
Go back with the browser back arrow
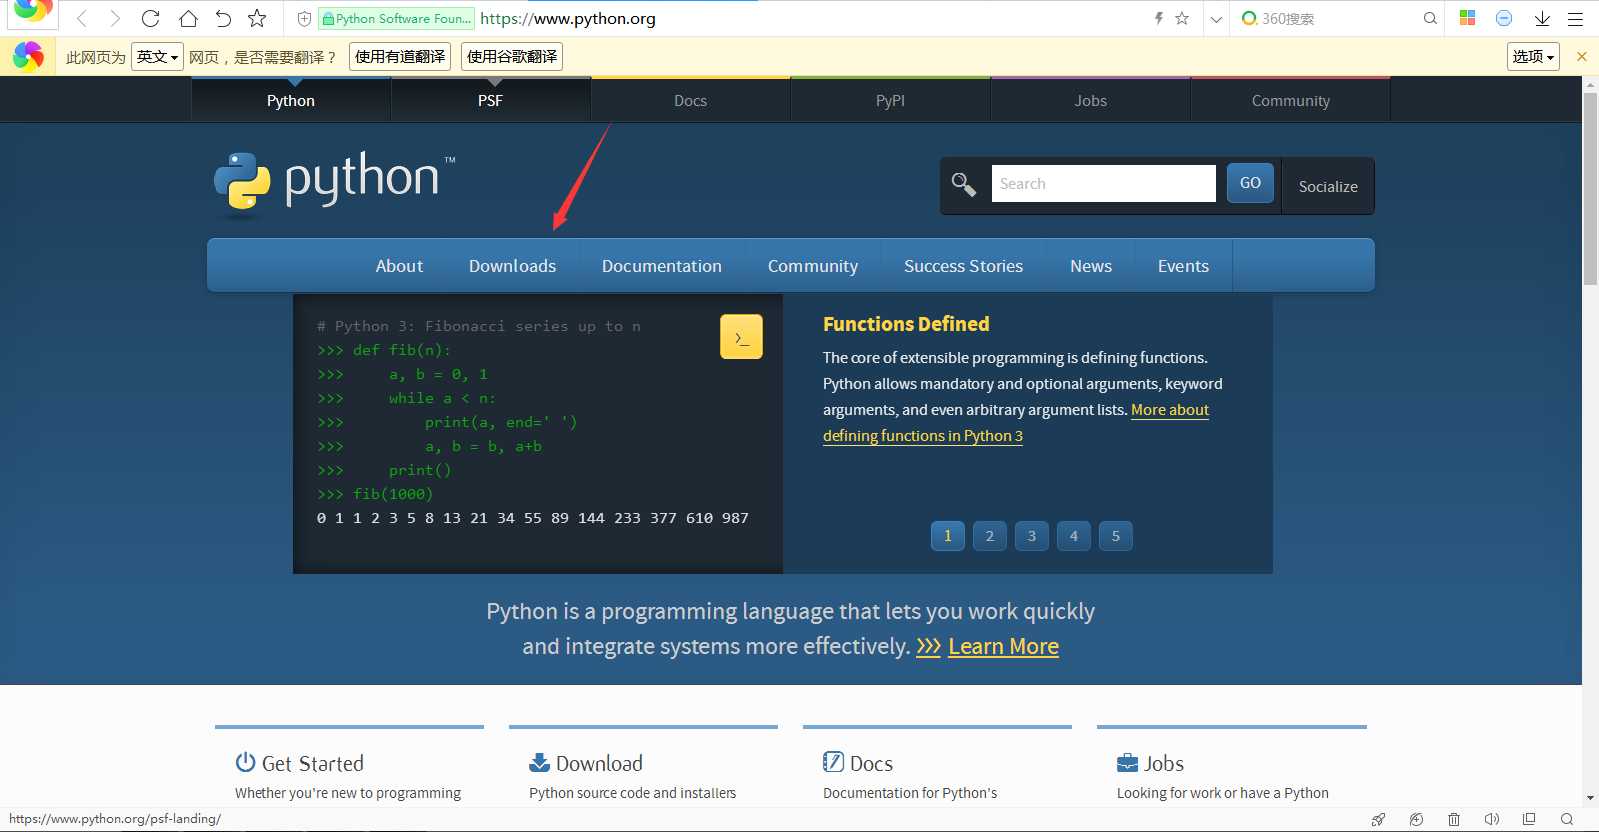tap(82, 18)
